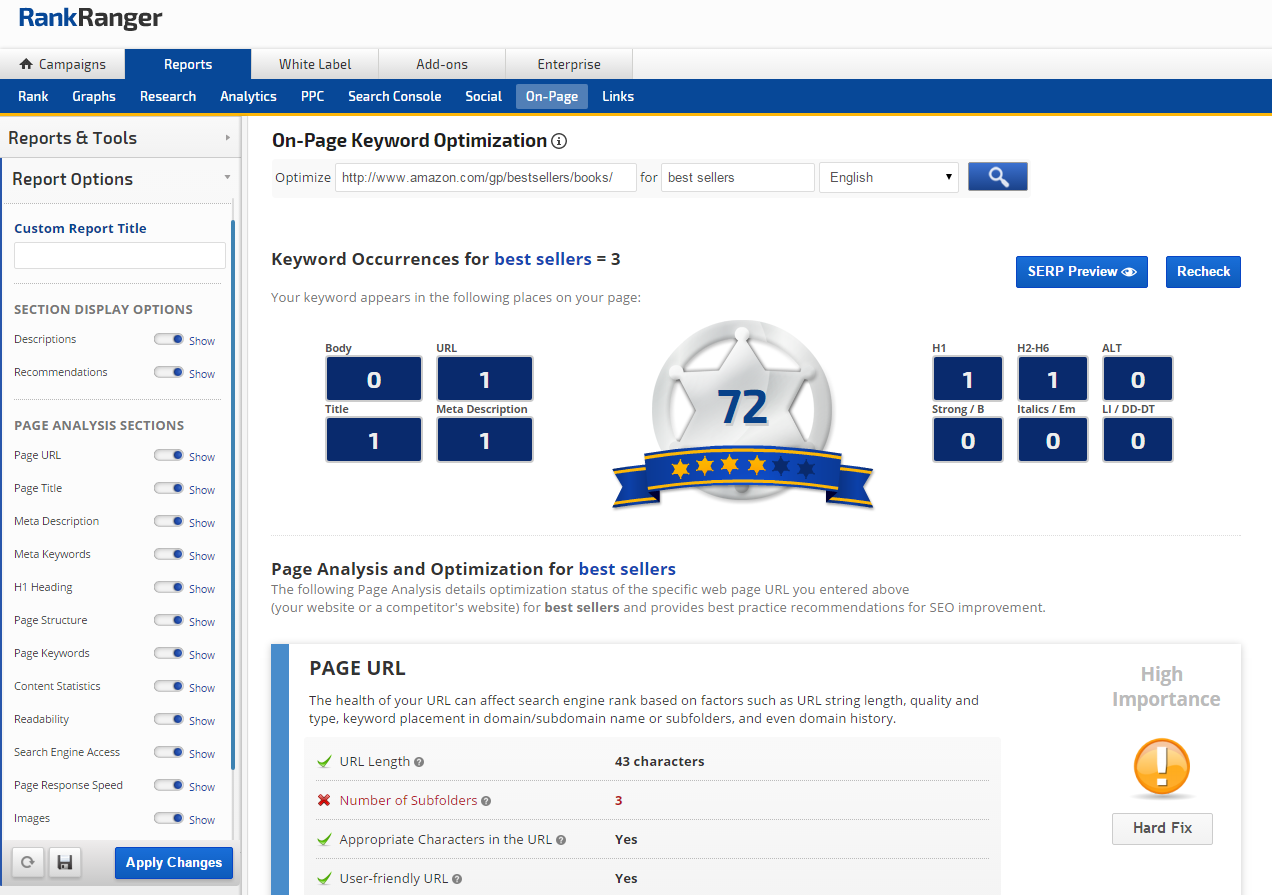Click the score 72 star badge
The image size is (1272, 895).
(x=742, y=410)
